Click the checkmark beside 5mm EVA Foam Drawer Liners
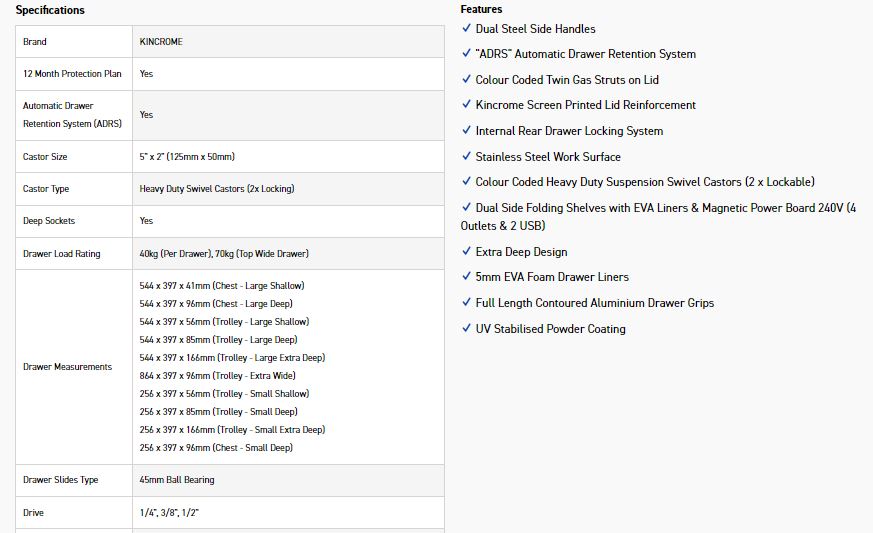873x533 pixels. pos(466,276)
